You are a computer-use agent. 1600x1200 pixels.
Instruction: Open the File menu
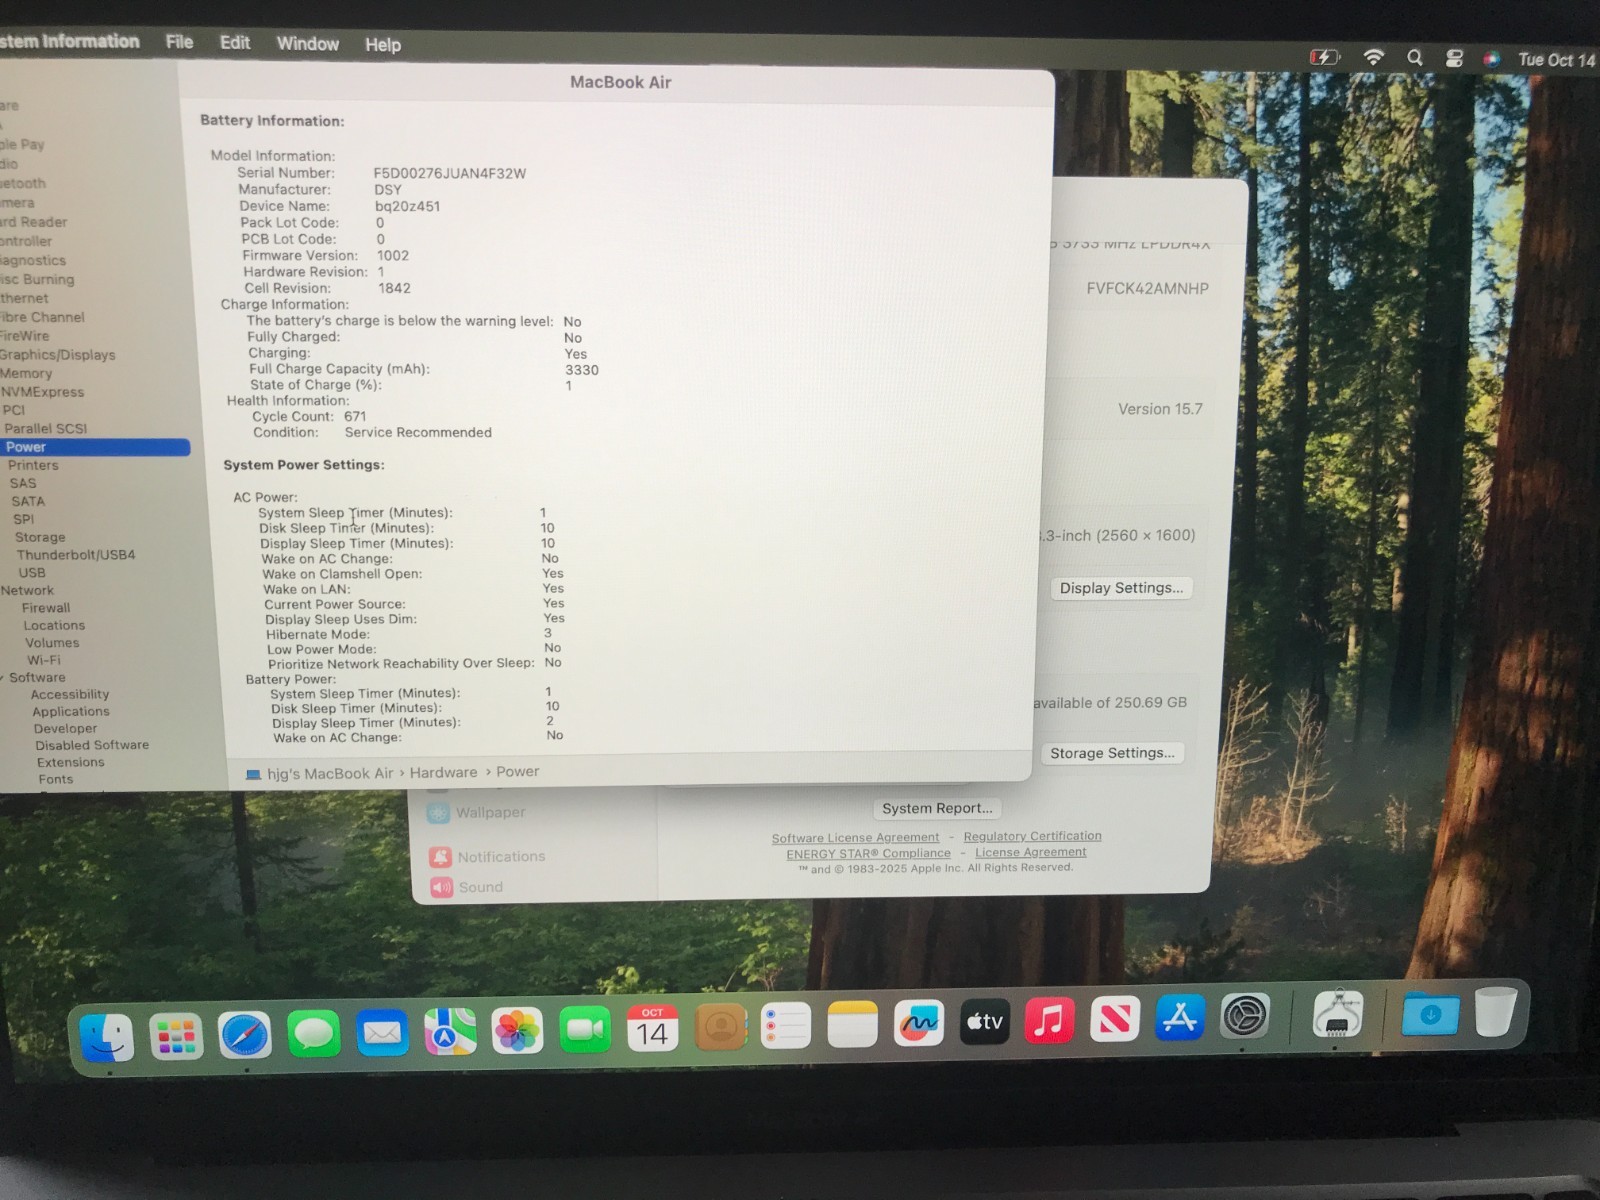pyautogui.click(x=179, y=42)
